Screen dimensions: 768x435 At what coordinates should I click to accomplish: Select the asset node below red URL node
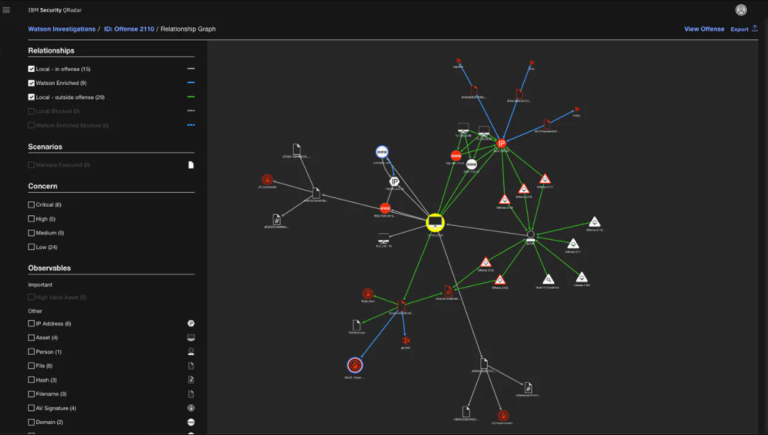(x=384, y=239)
